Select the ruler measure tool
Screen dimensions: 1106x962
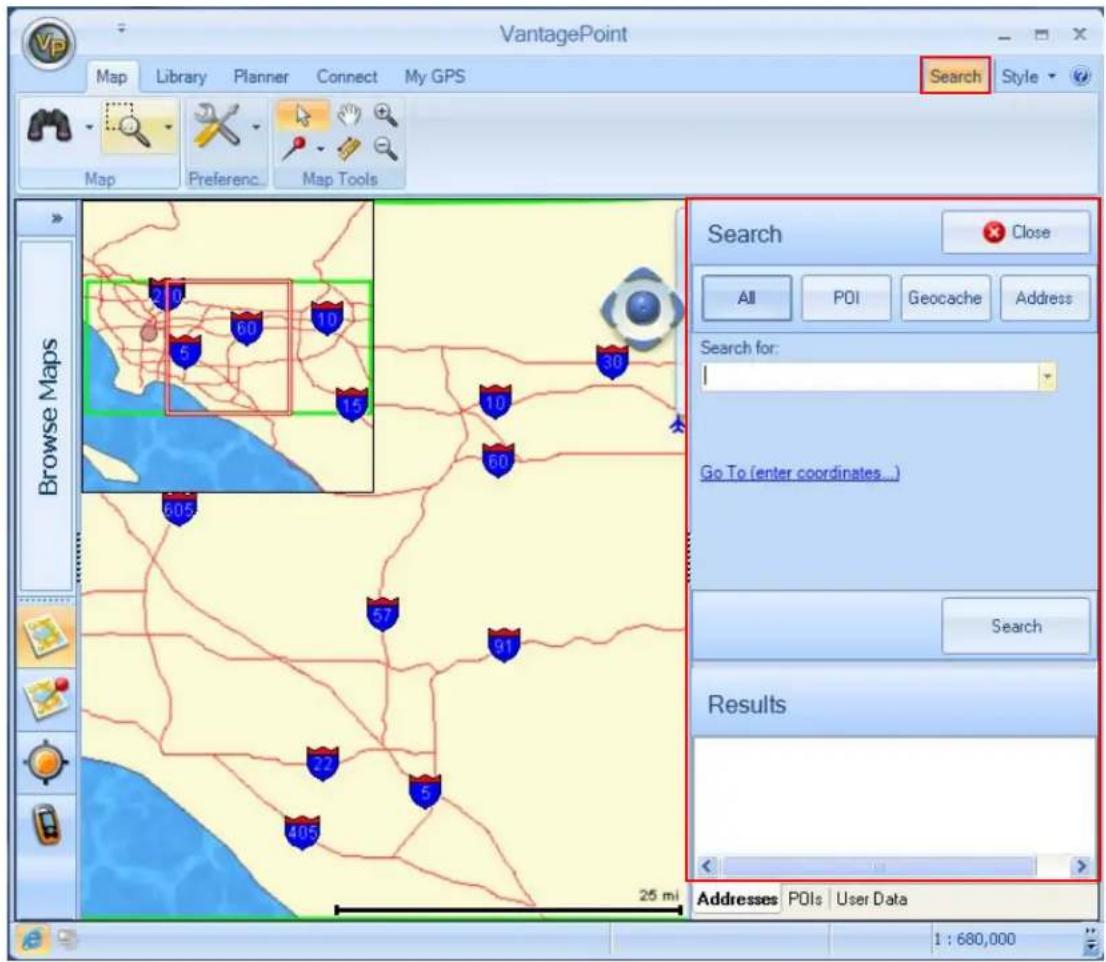pyautogui.click(x=348, y=148)
